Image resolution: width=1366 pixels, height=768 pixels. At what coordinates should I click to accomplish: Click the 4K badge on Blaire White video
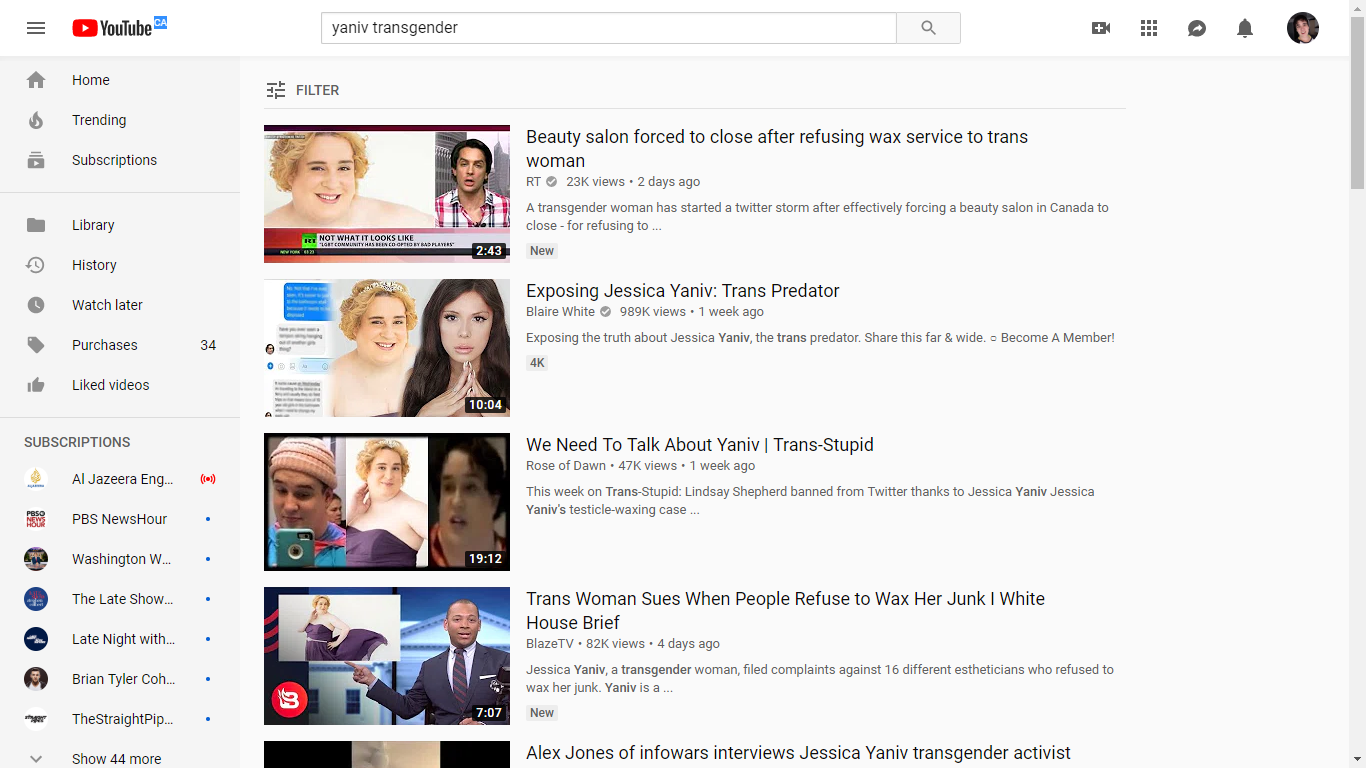point(537,363)
